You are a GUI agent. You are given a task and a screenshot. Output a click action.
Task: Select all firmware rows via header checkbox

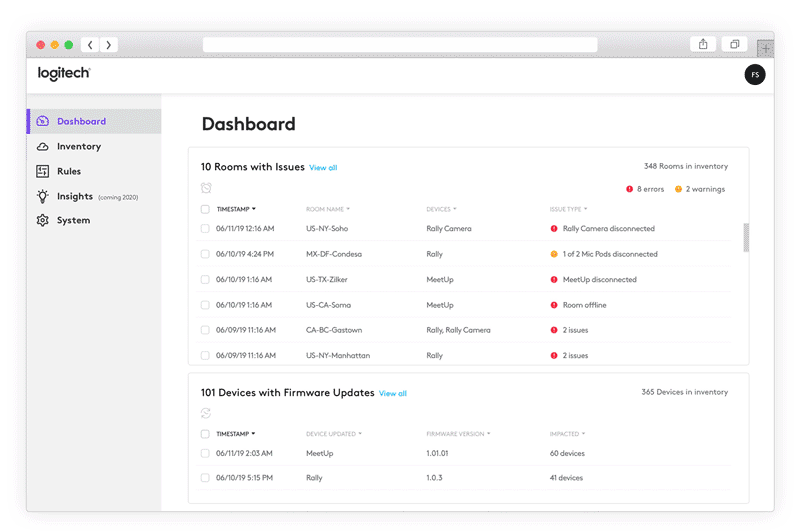(x=205, y=434)
